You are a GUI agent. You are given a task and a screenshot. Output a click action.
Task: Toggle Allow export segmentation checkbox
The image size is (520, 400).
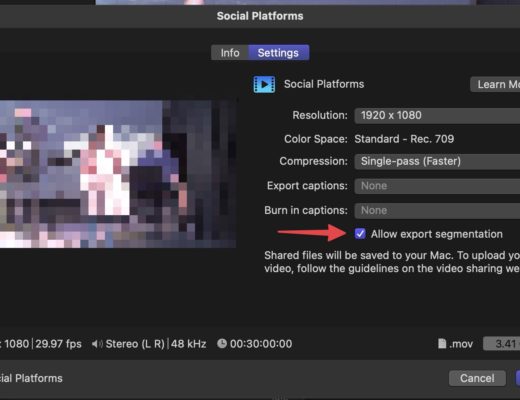click(x=360, y=234)
